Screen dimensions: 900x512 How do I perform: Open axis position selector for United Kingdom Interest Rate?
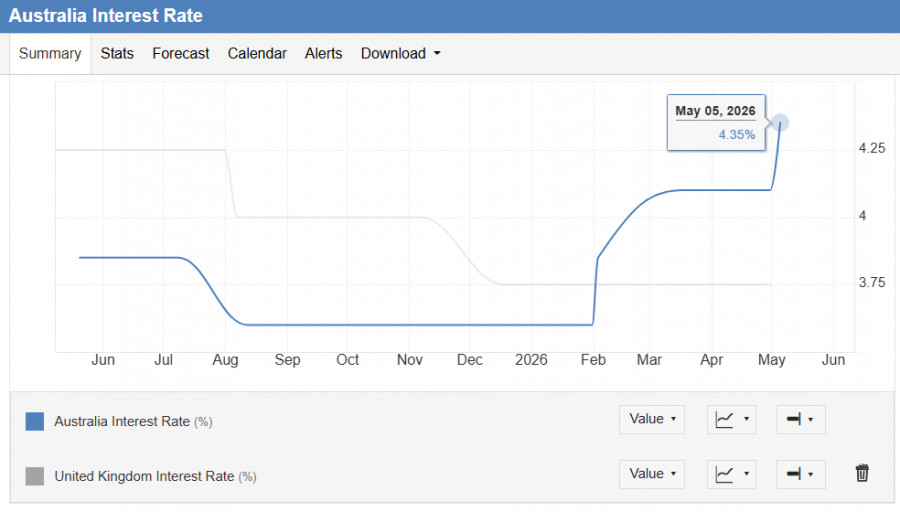tap(801, 474)
